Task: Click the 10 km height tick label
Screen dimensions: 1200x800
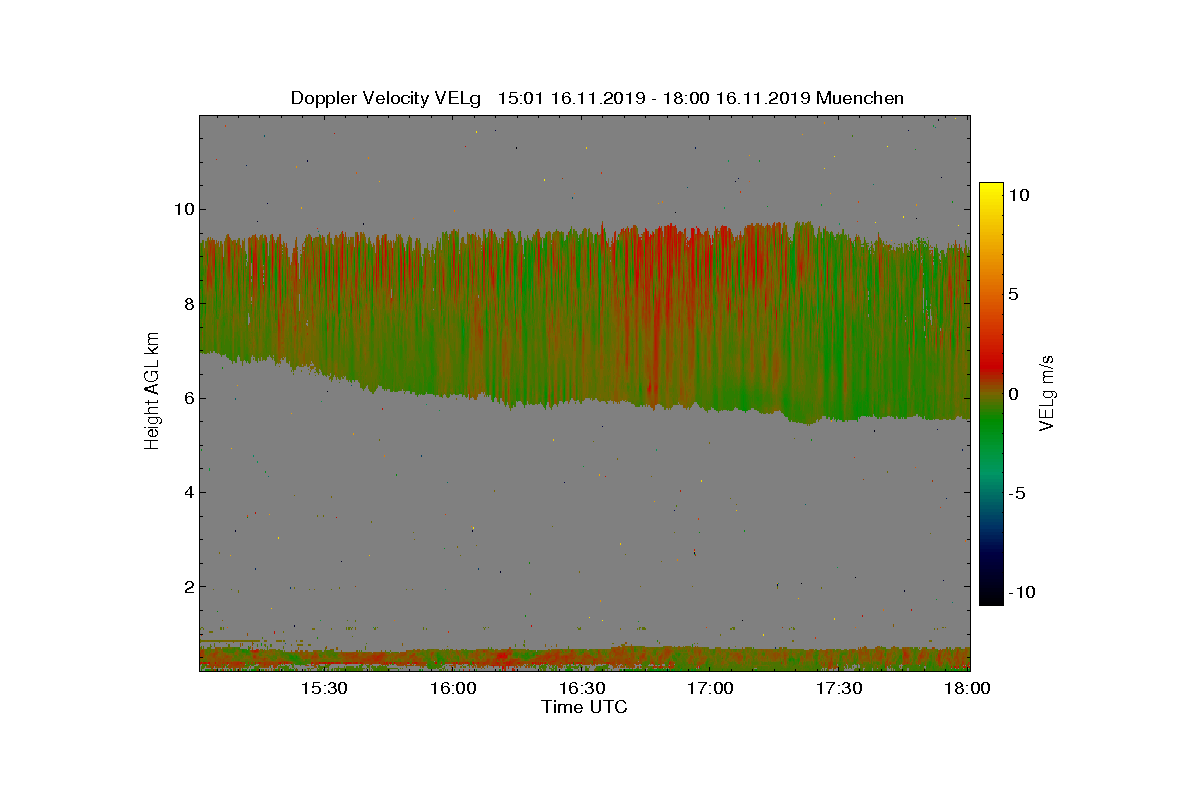Action: pyautogui.click(x=184, y=209)
